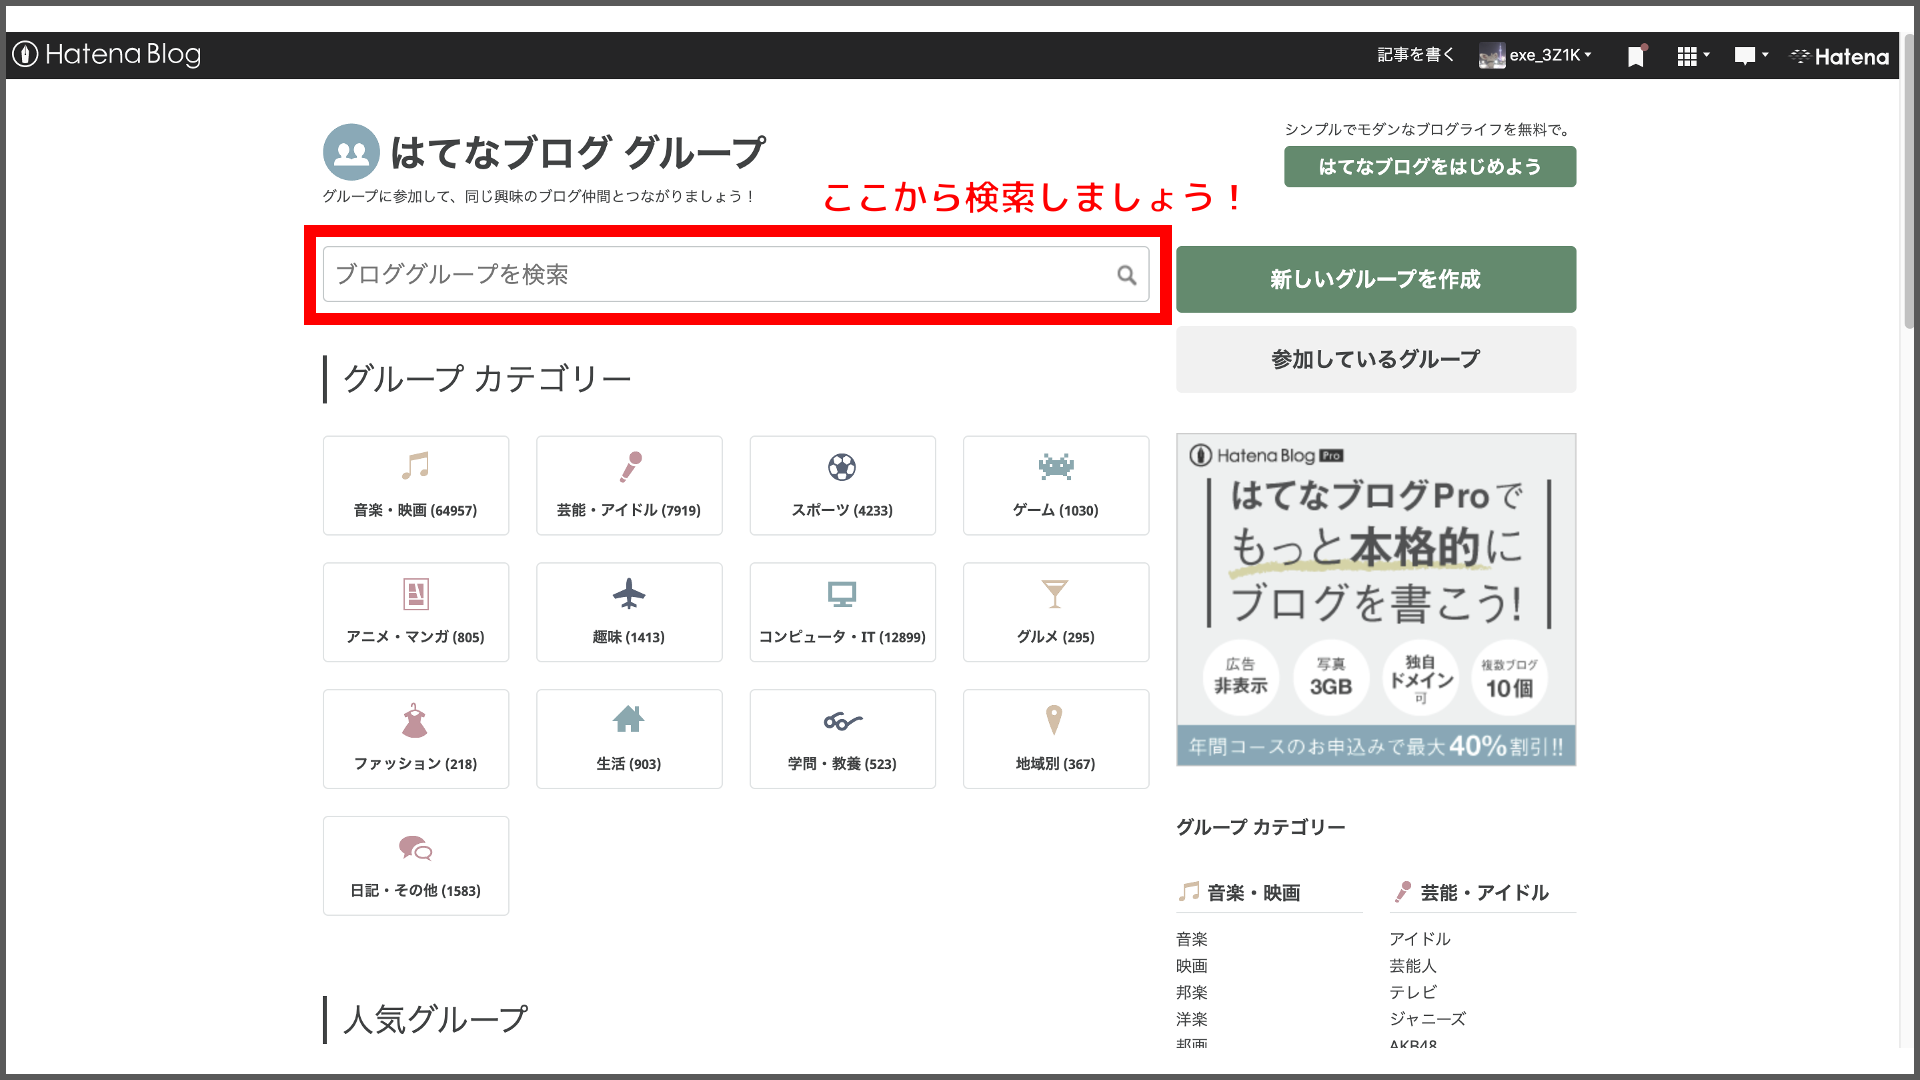The height and width of the screenshot is (1080, 1920).
Task: Focus the ブロググループを検索 search field
Action: [x=736, y=274]
